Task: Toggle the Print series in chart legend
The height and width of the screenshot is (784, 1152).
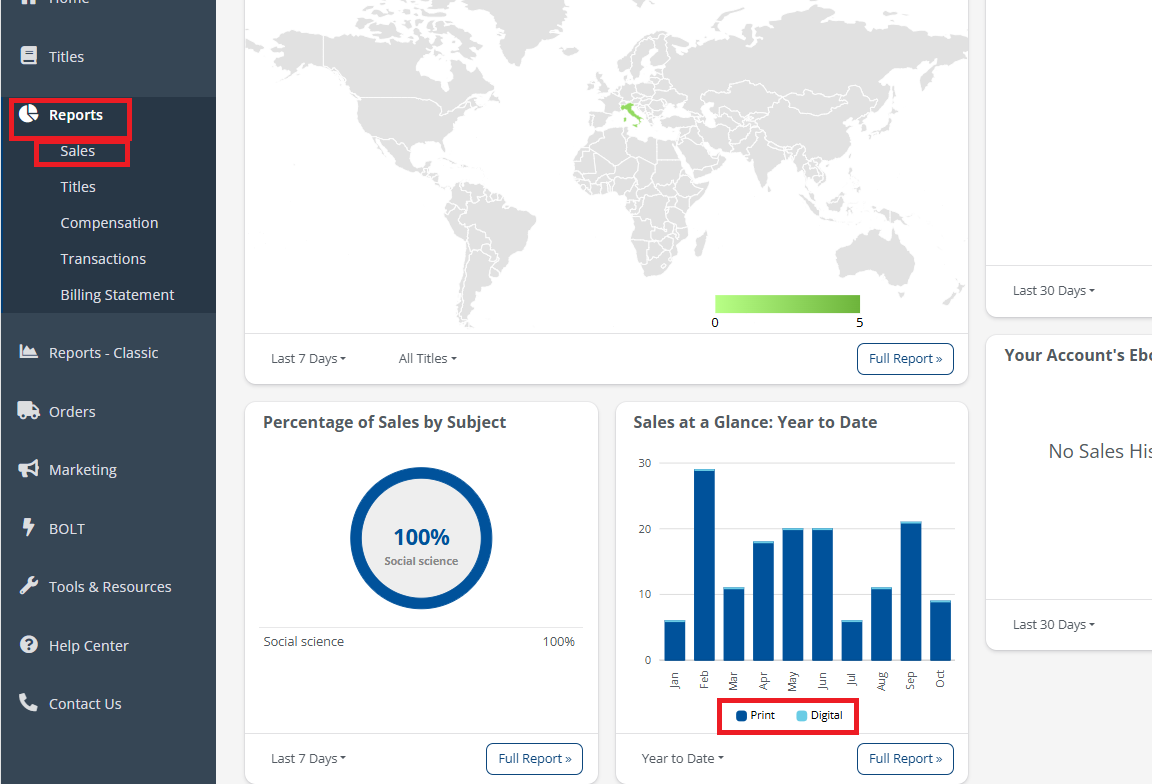Action: (755, 716)
